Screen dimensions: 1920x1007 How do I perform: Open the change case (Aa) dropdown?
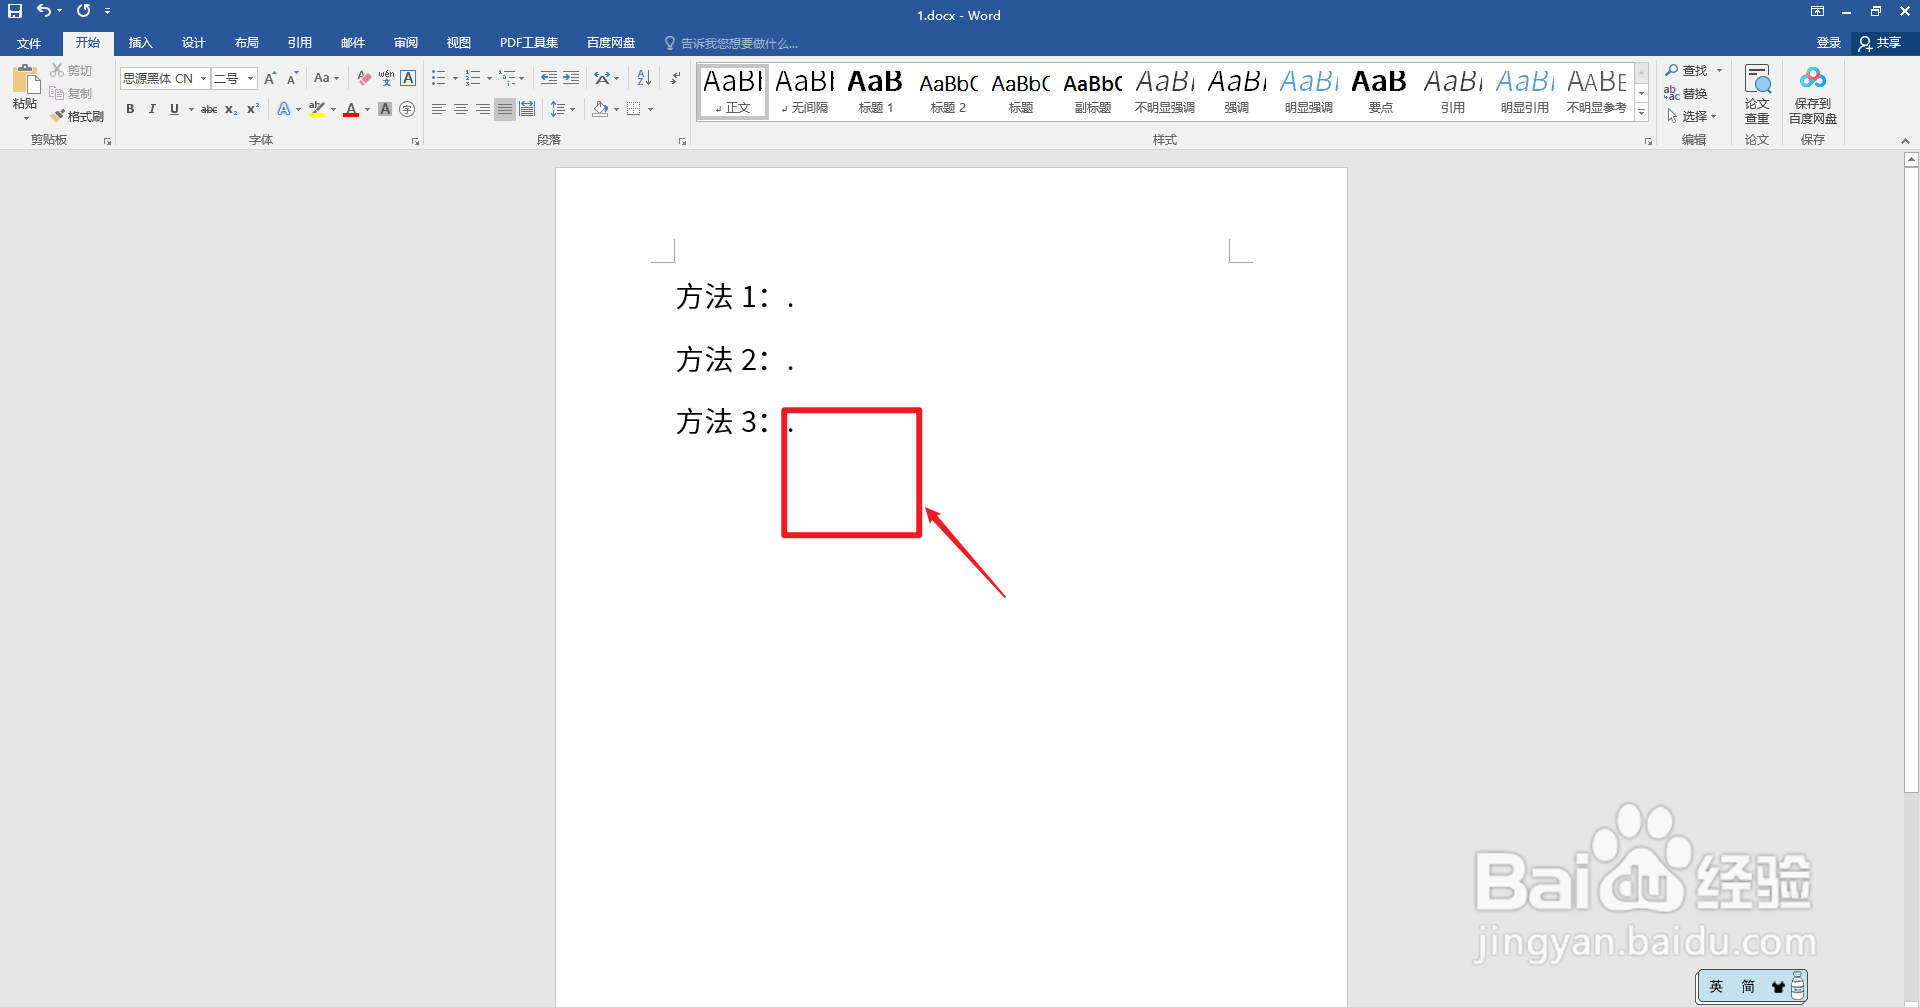[327, 78]
